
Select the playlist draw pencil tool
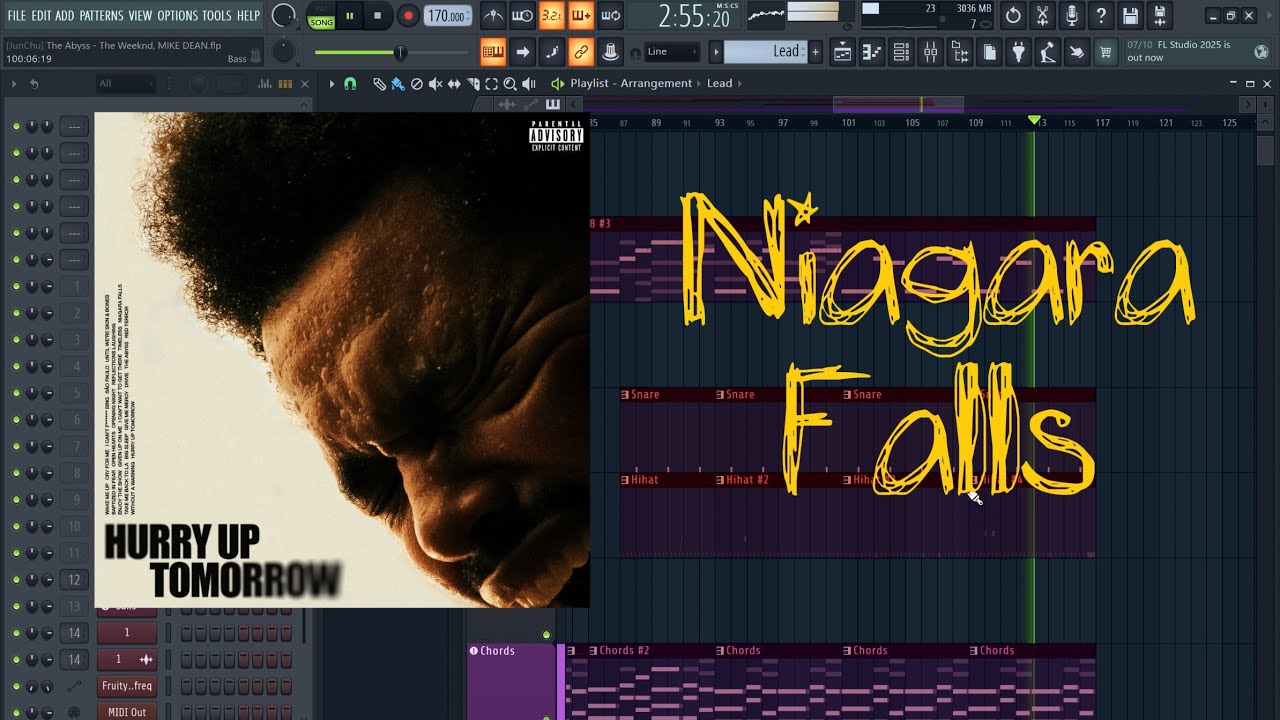(x=380, y=84)
